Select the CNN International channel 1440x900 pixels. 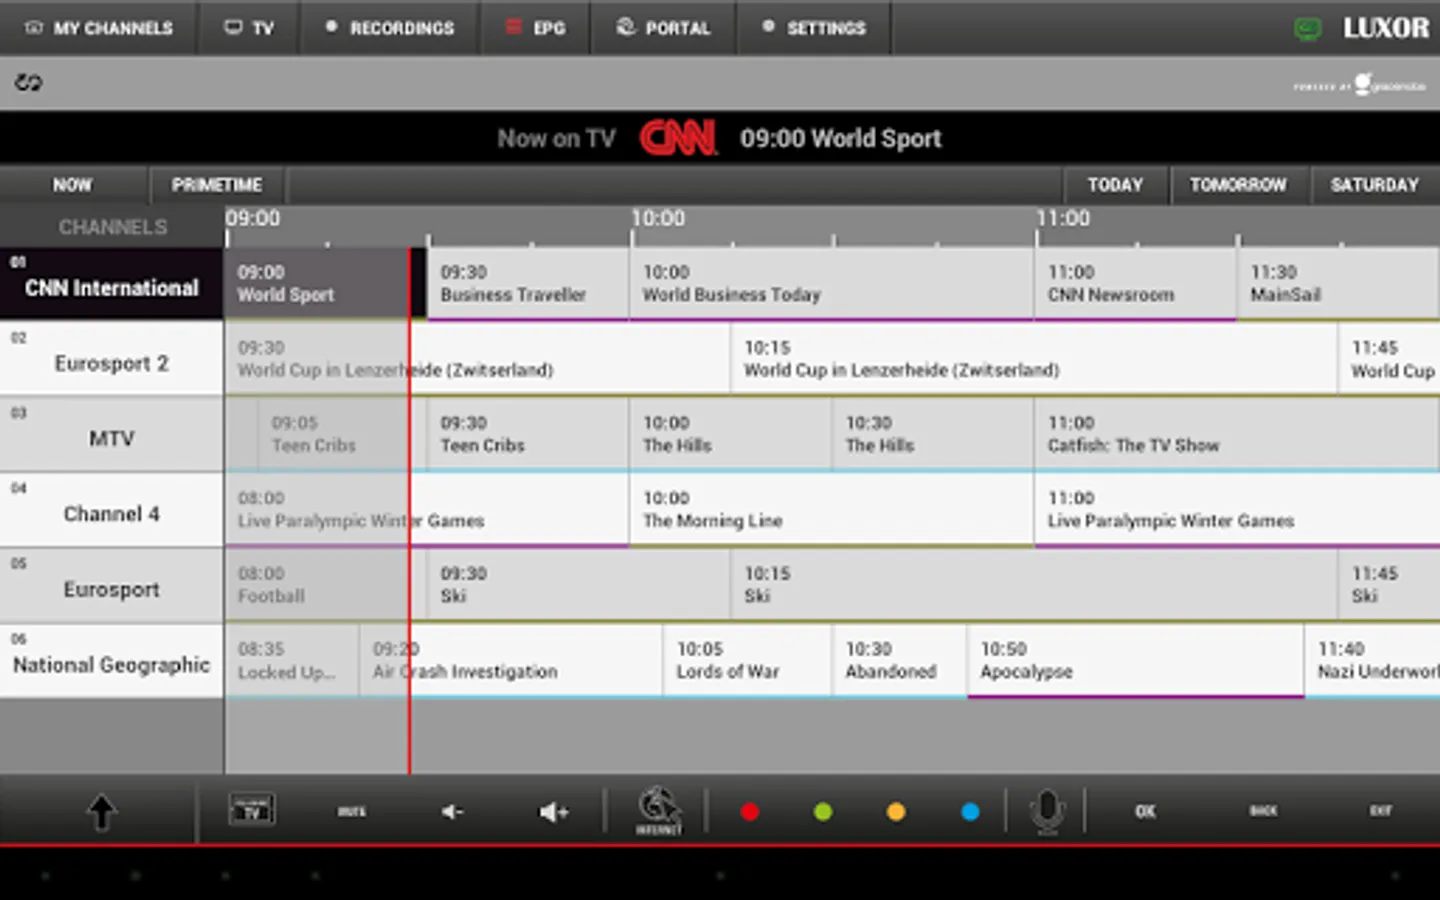112,284
